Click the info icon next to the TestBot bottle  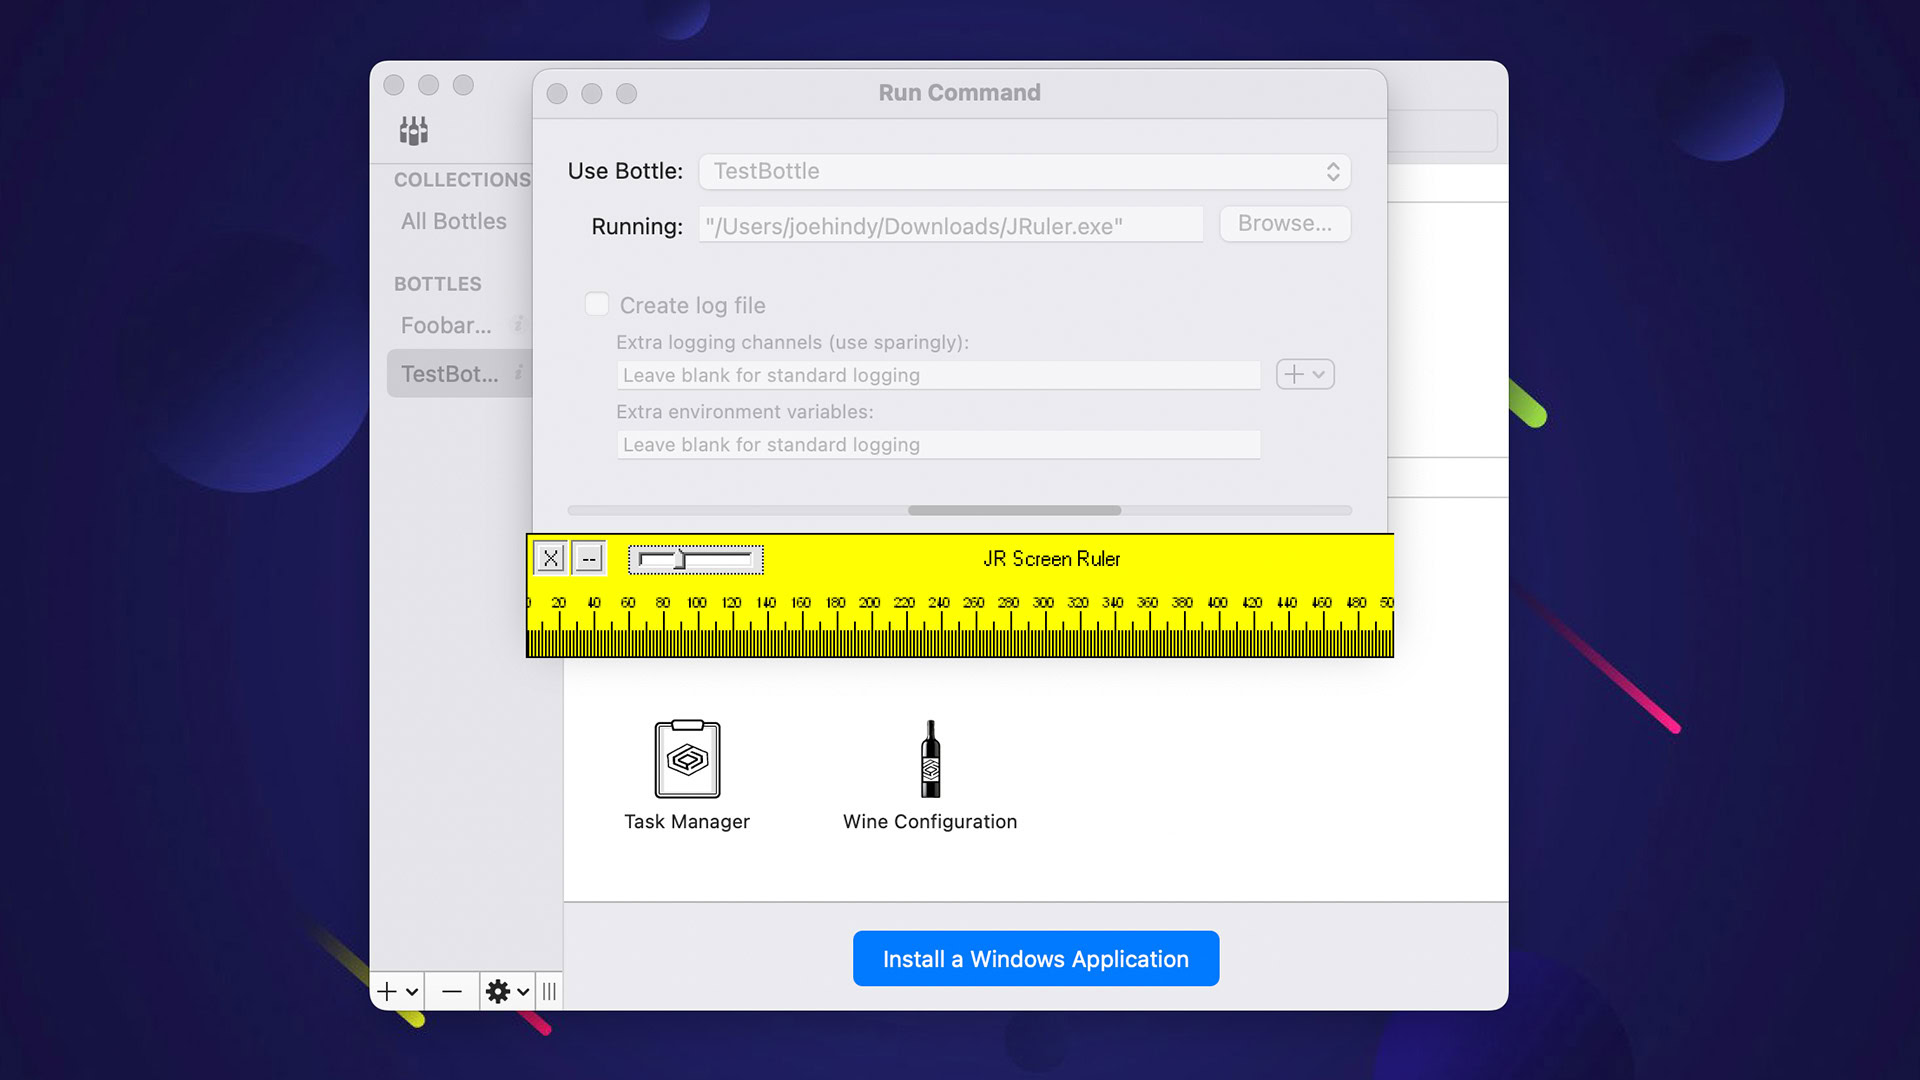[x=518, y=373]
